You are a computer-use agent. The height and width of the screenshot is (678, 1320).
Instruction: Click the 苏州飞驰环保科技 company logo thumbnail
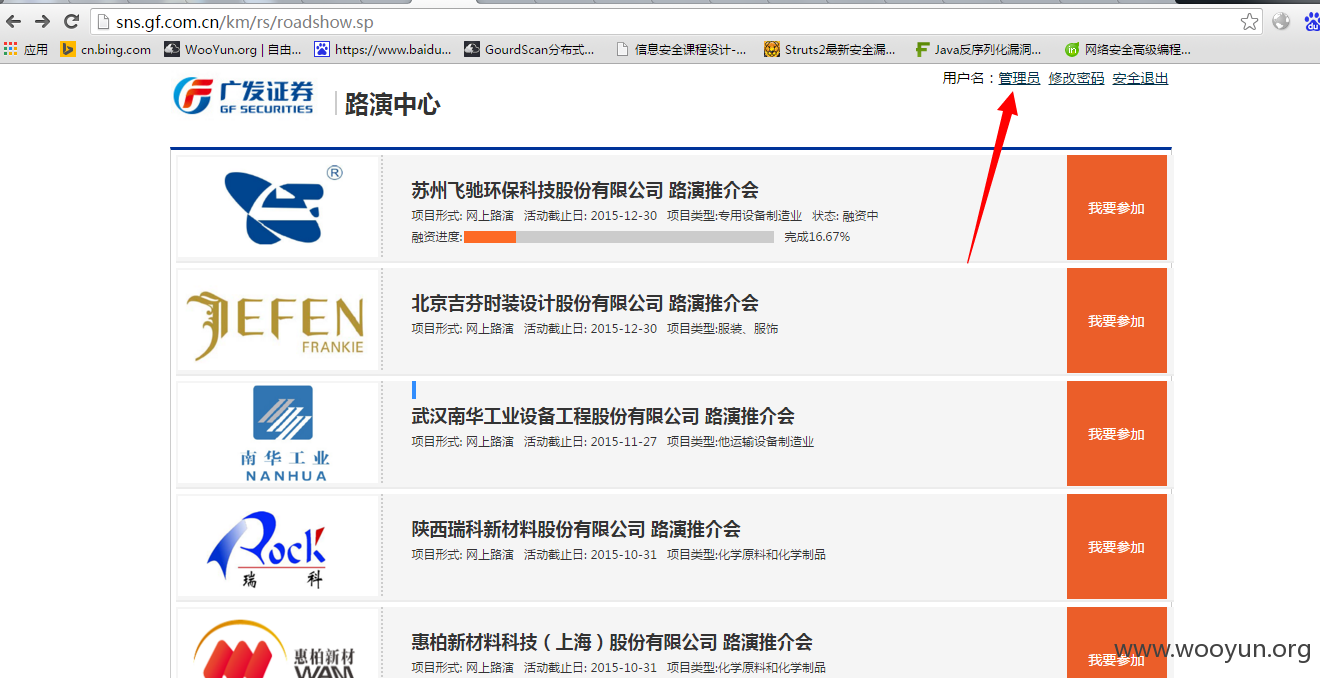pyautogui.click(x=278, y=207)
